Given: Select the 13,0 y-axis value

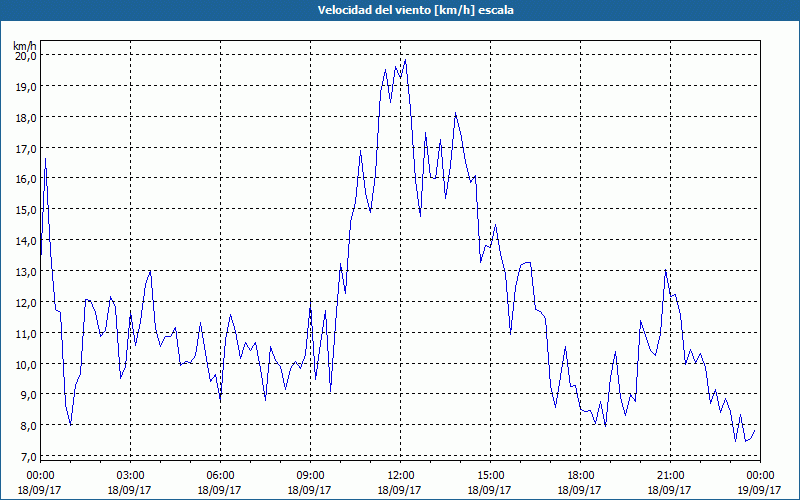Looking at the screenshot, I should 26,272.
